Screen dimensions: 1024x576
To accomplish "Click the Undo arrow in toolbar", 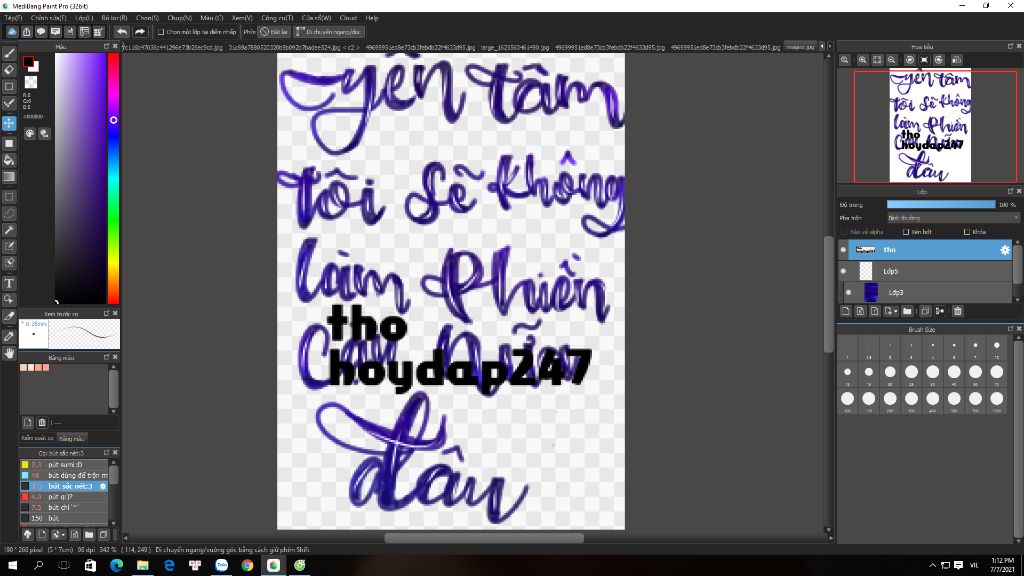I will (x=122, y=31).
